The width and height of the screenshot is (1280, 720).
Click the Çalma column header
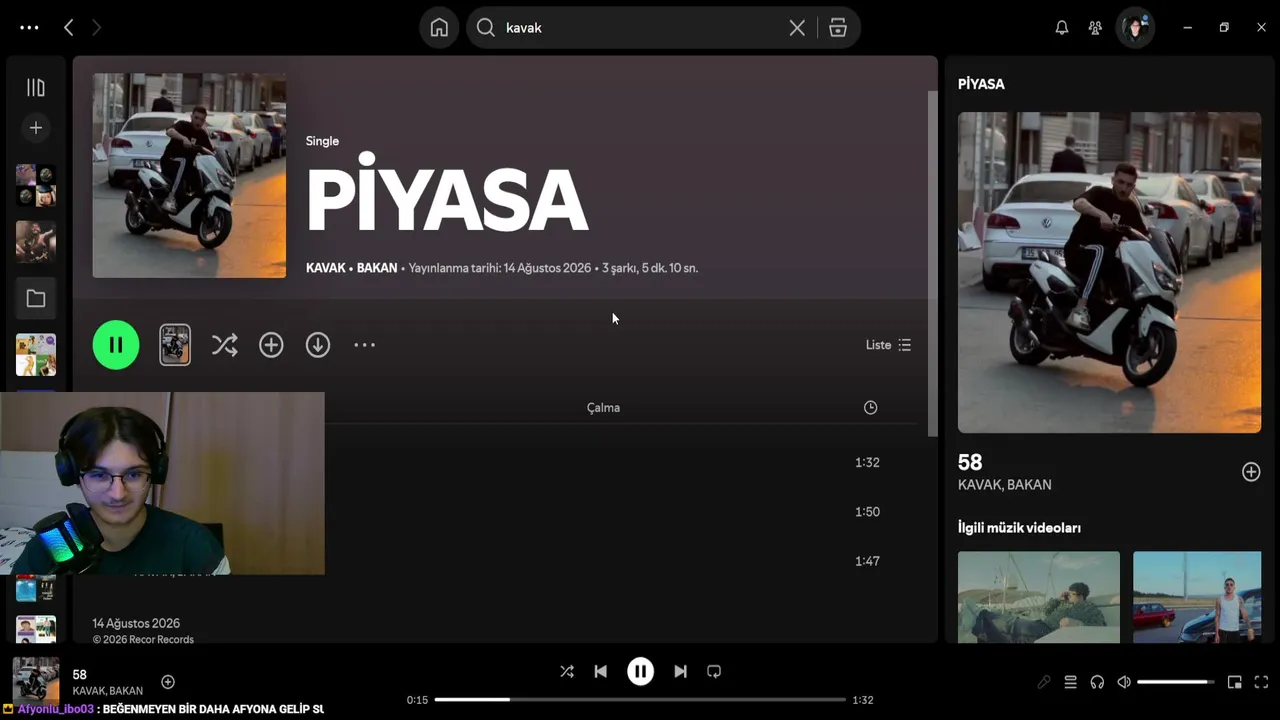(603, 408)
